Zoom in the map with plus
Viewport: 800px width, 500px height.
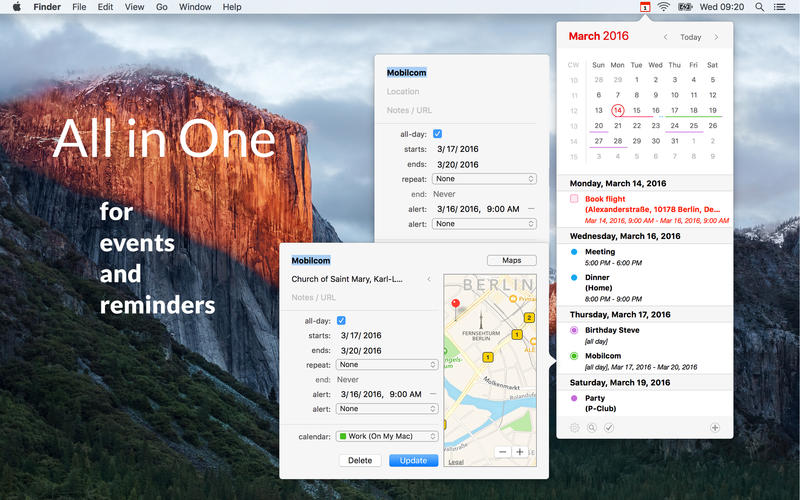tap(519, 452)
